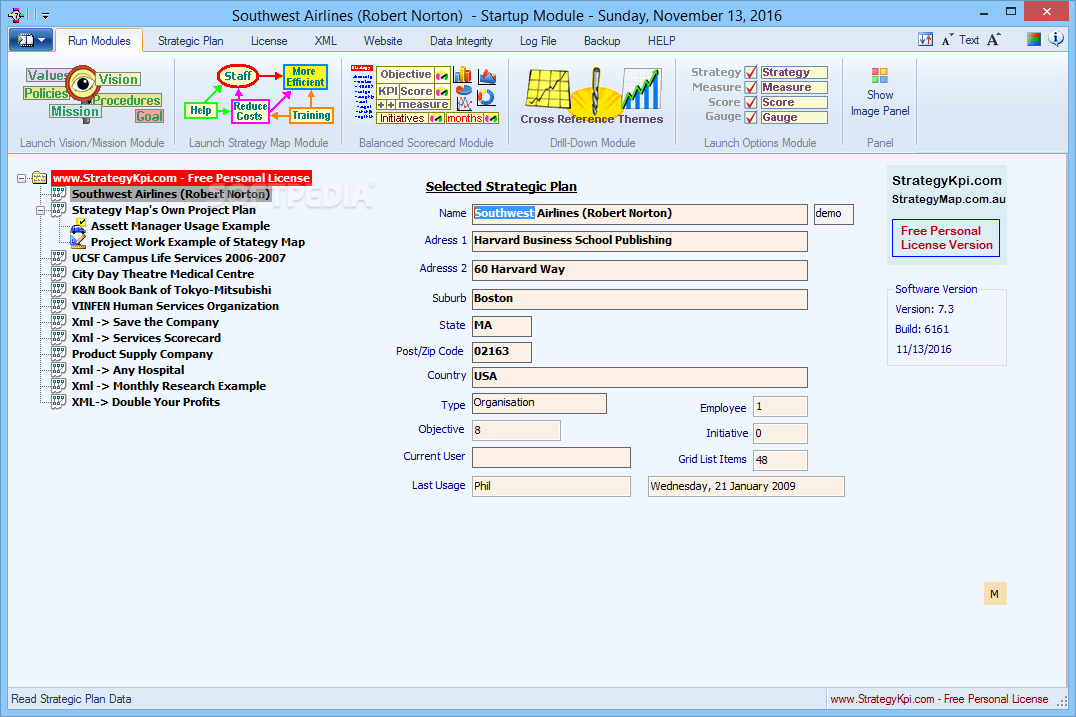Click the sort arrows icon near Text

(925, 40)
